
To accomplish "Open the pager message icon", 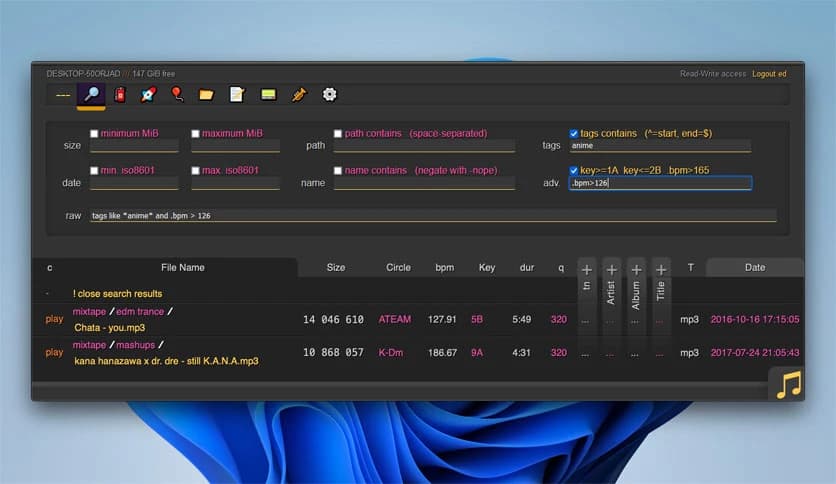I will (x=268, y=94).
